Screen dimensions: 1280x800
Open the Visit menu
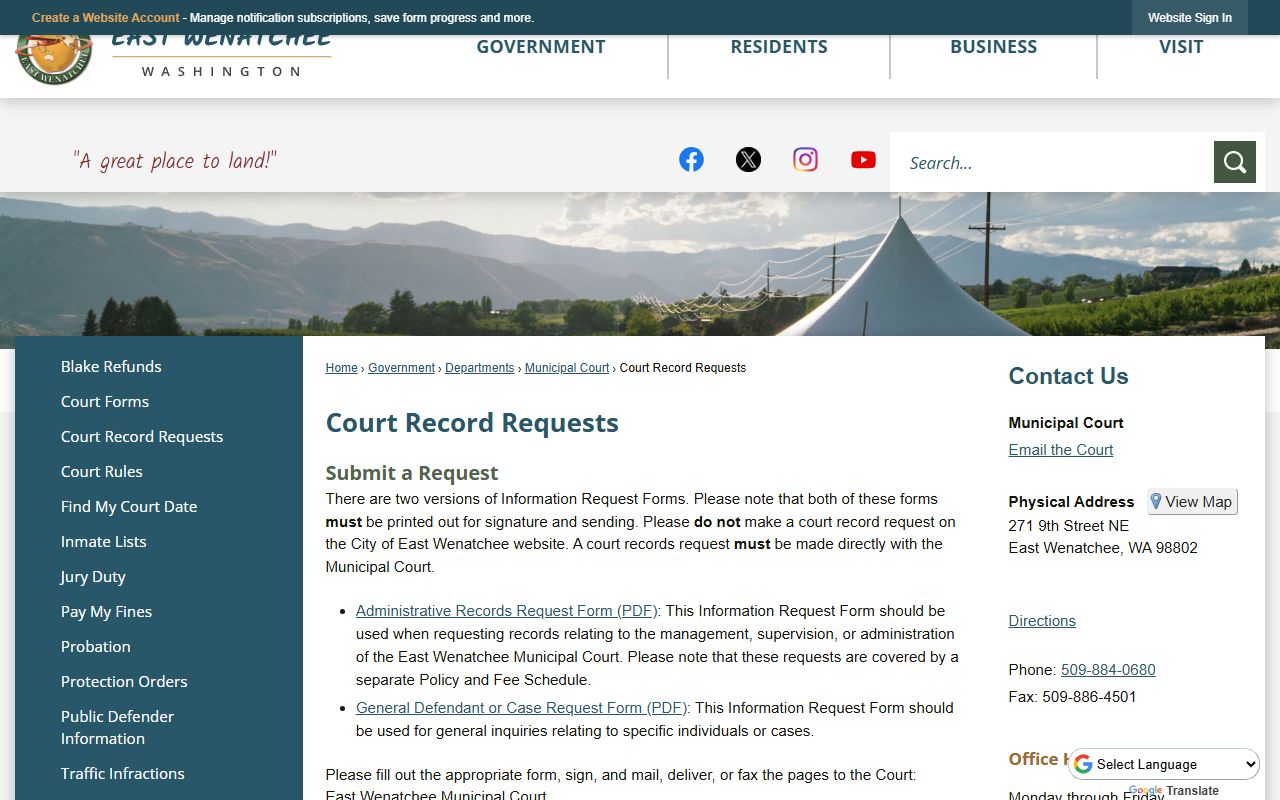(x=1181, y=47)
